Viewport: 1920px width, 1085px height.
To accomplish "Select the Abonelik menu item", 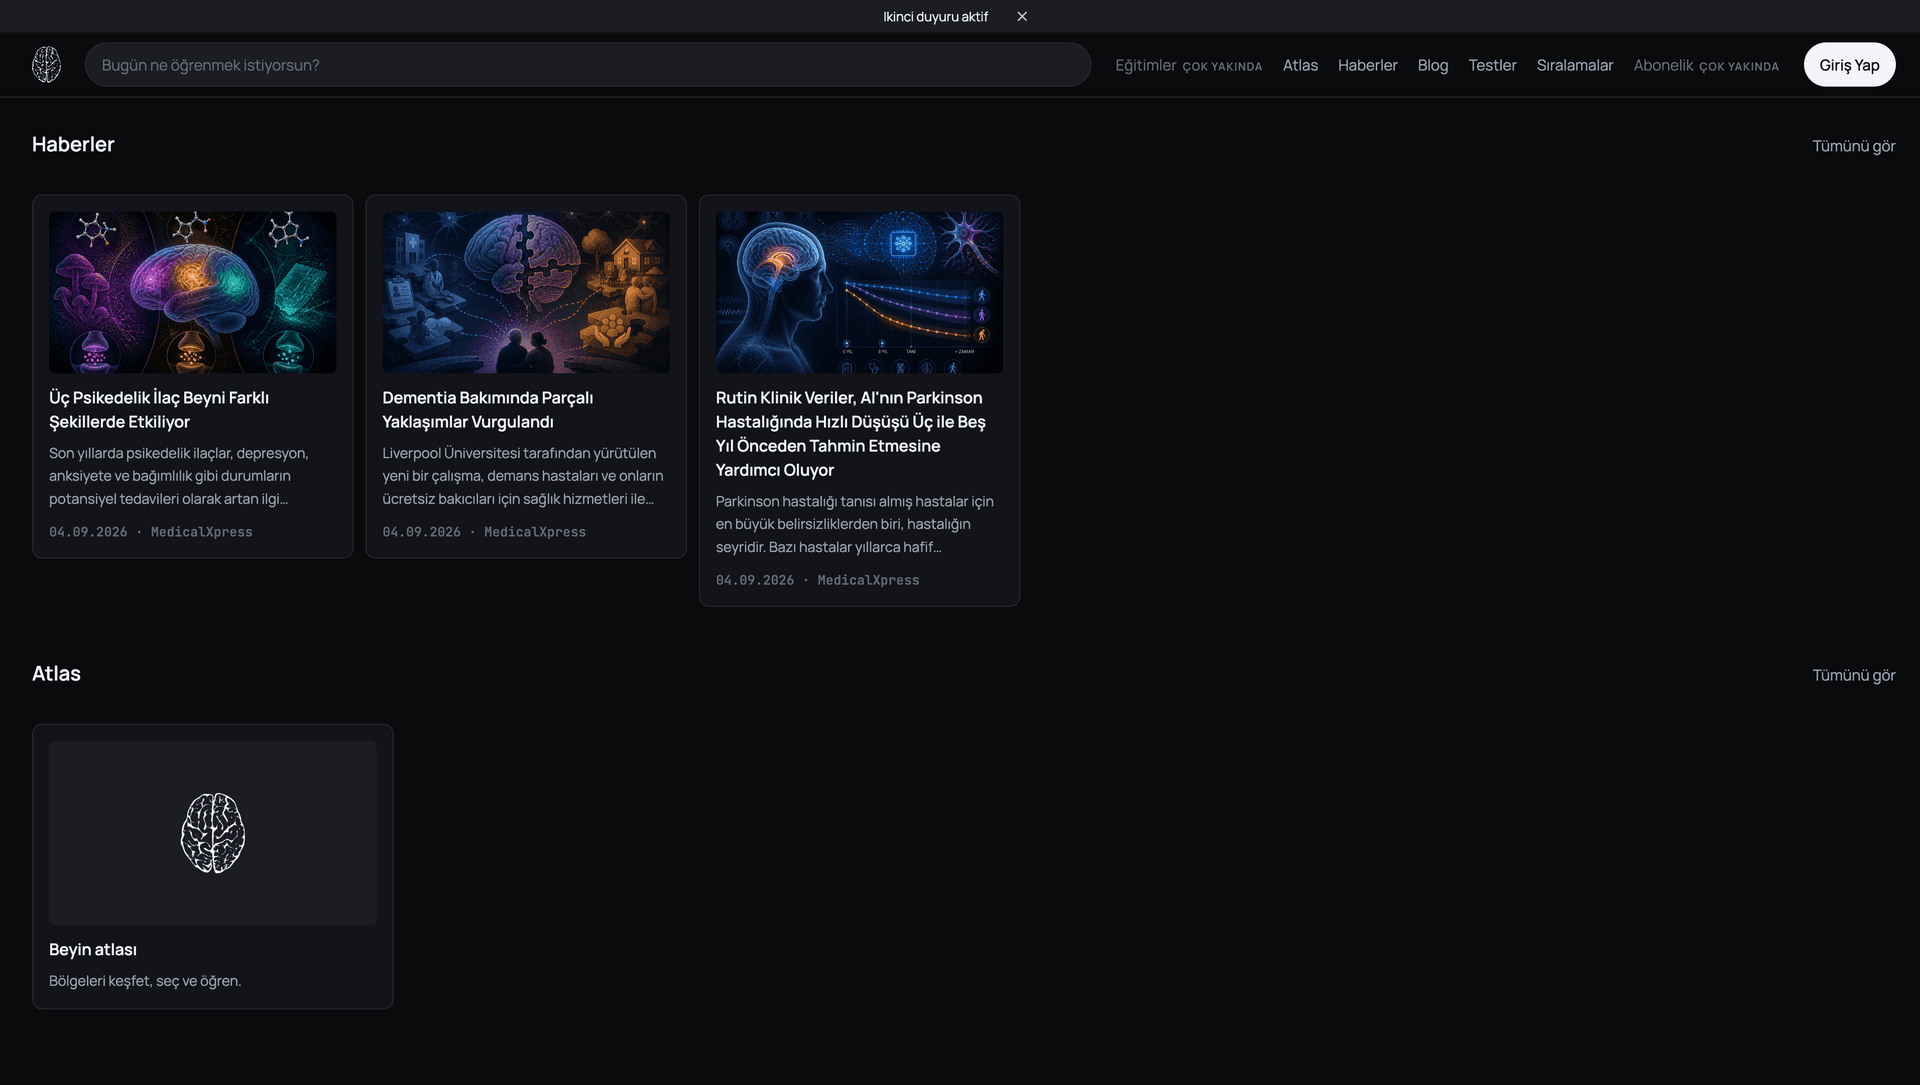I will click(x=1706, y=65).
